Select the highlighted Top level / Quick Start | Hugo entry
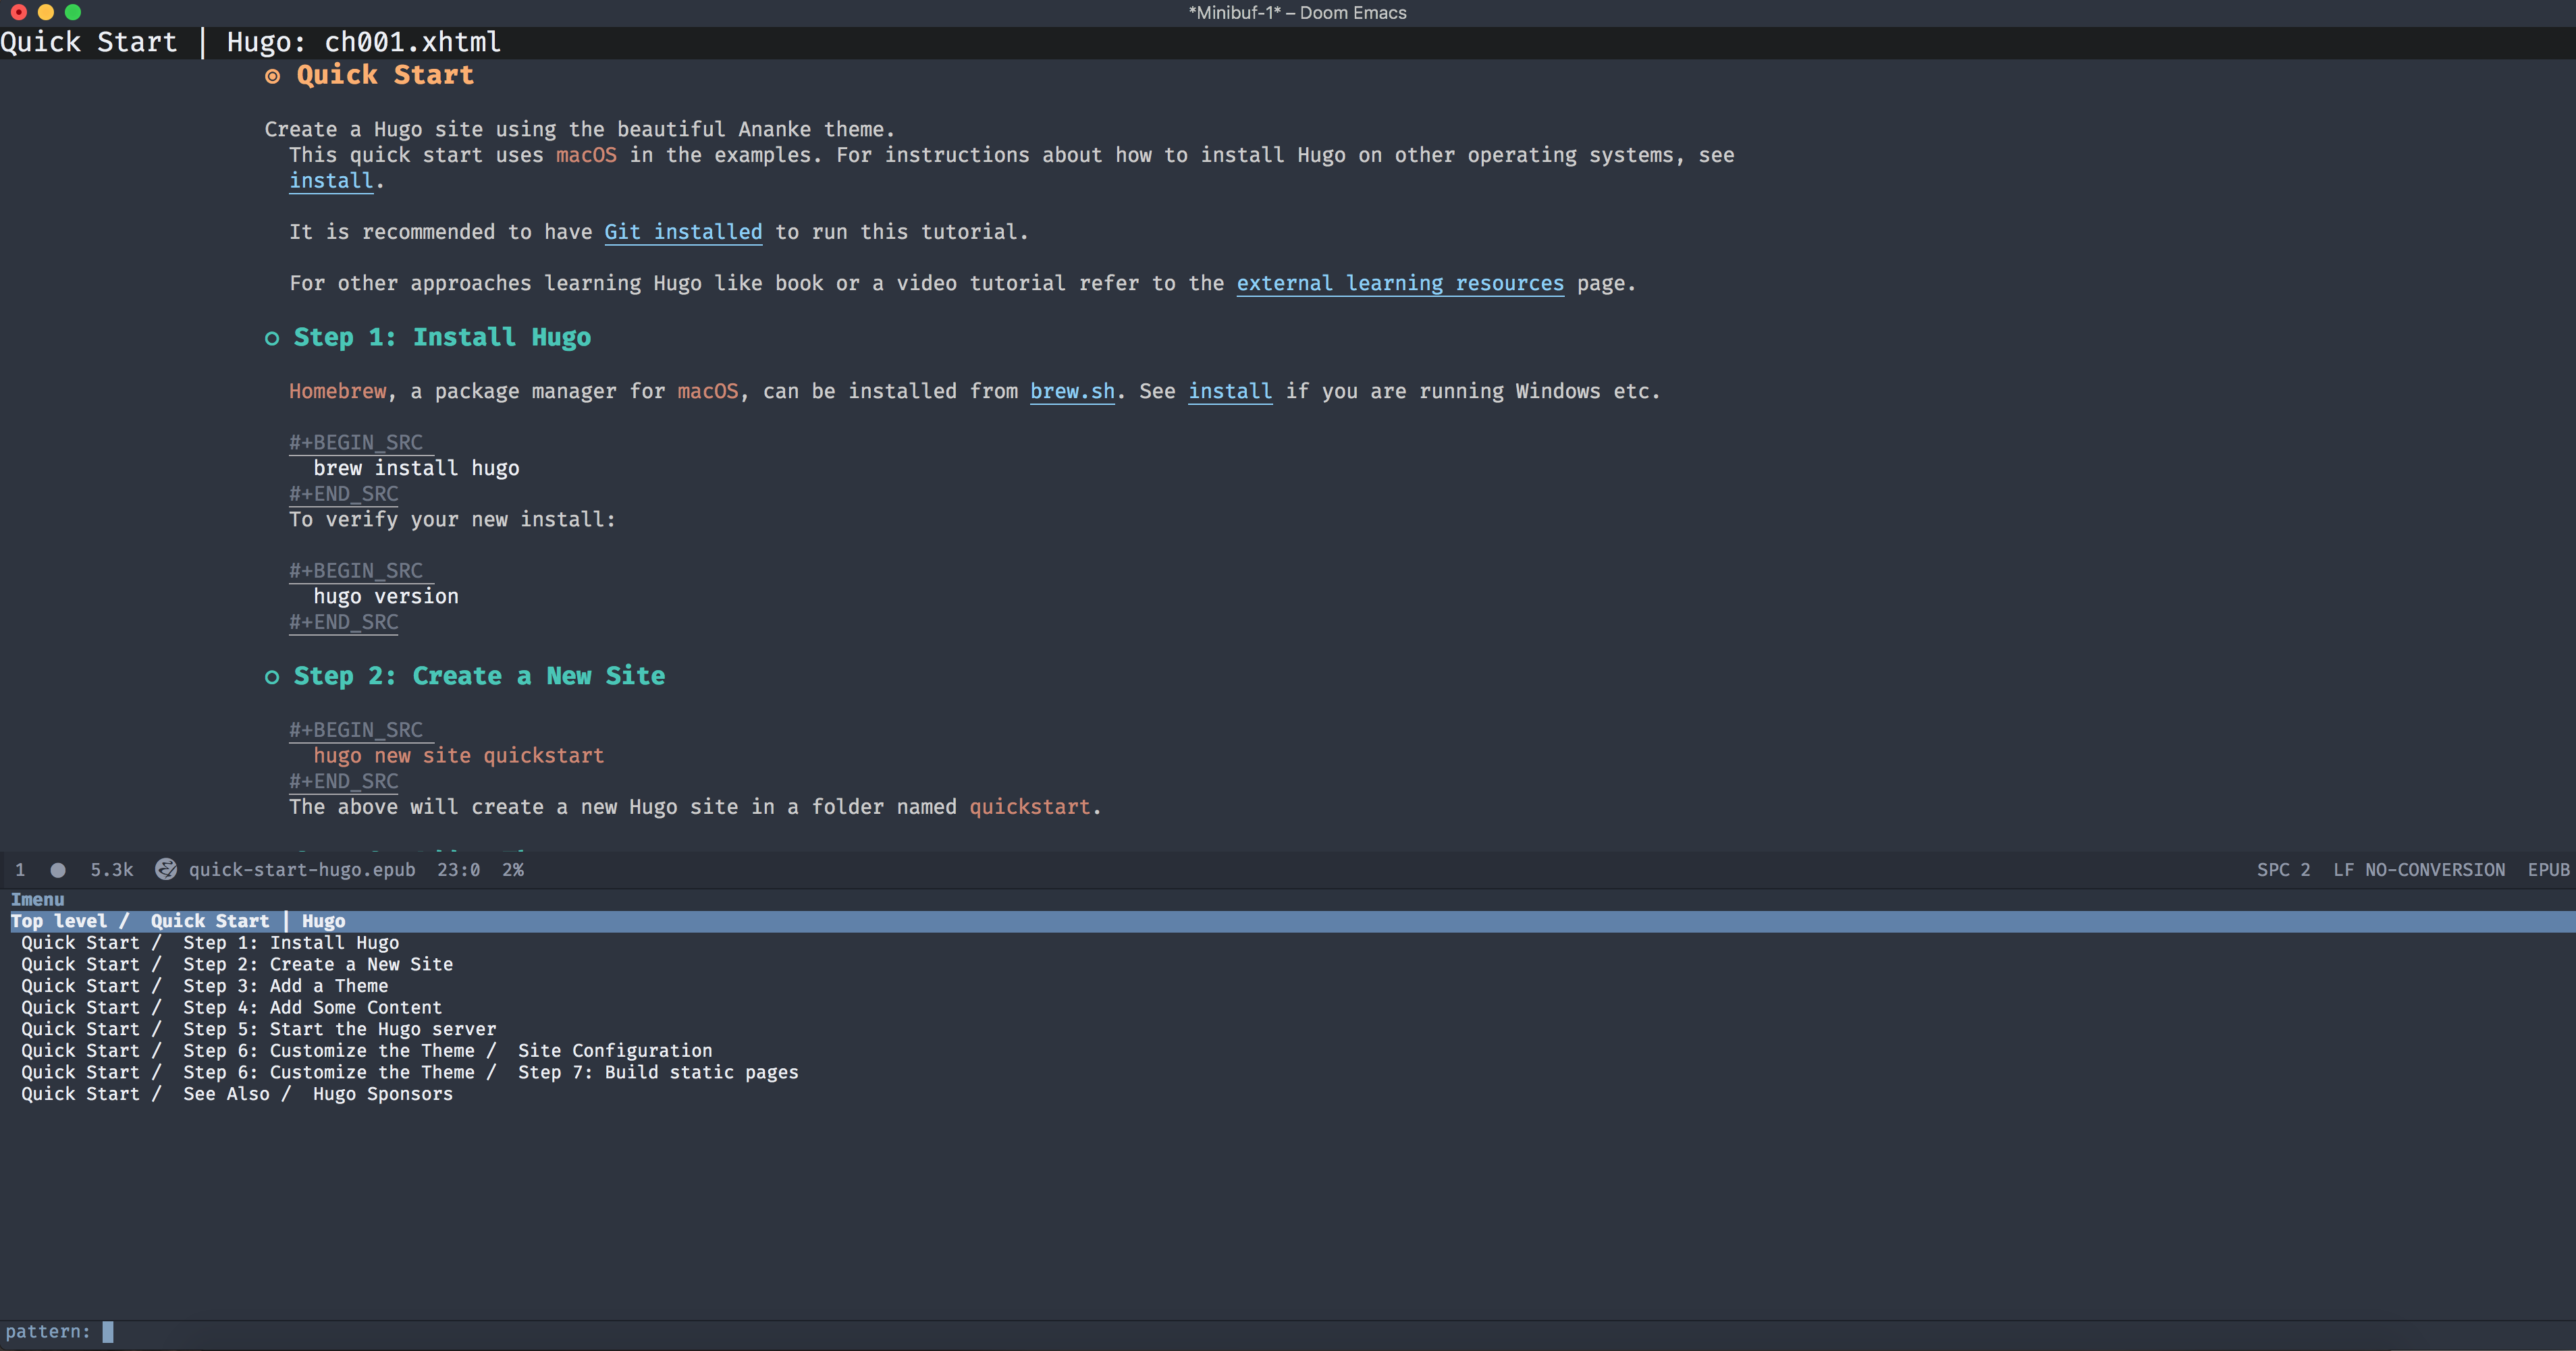2576x1351 pixels. pyautogui.click(x=178, y=921)
